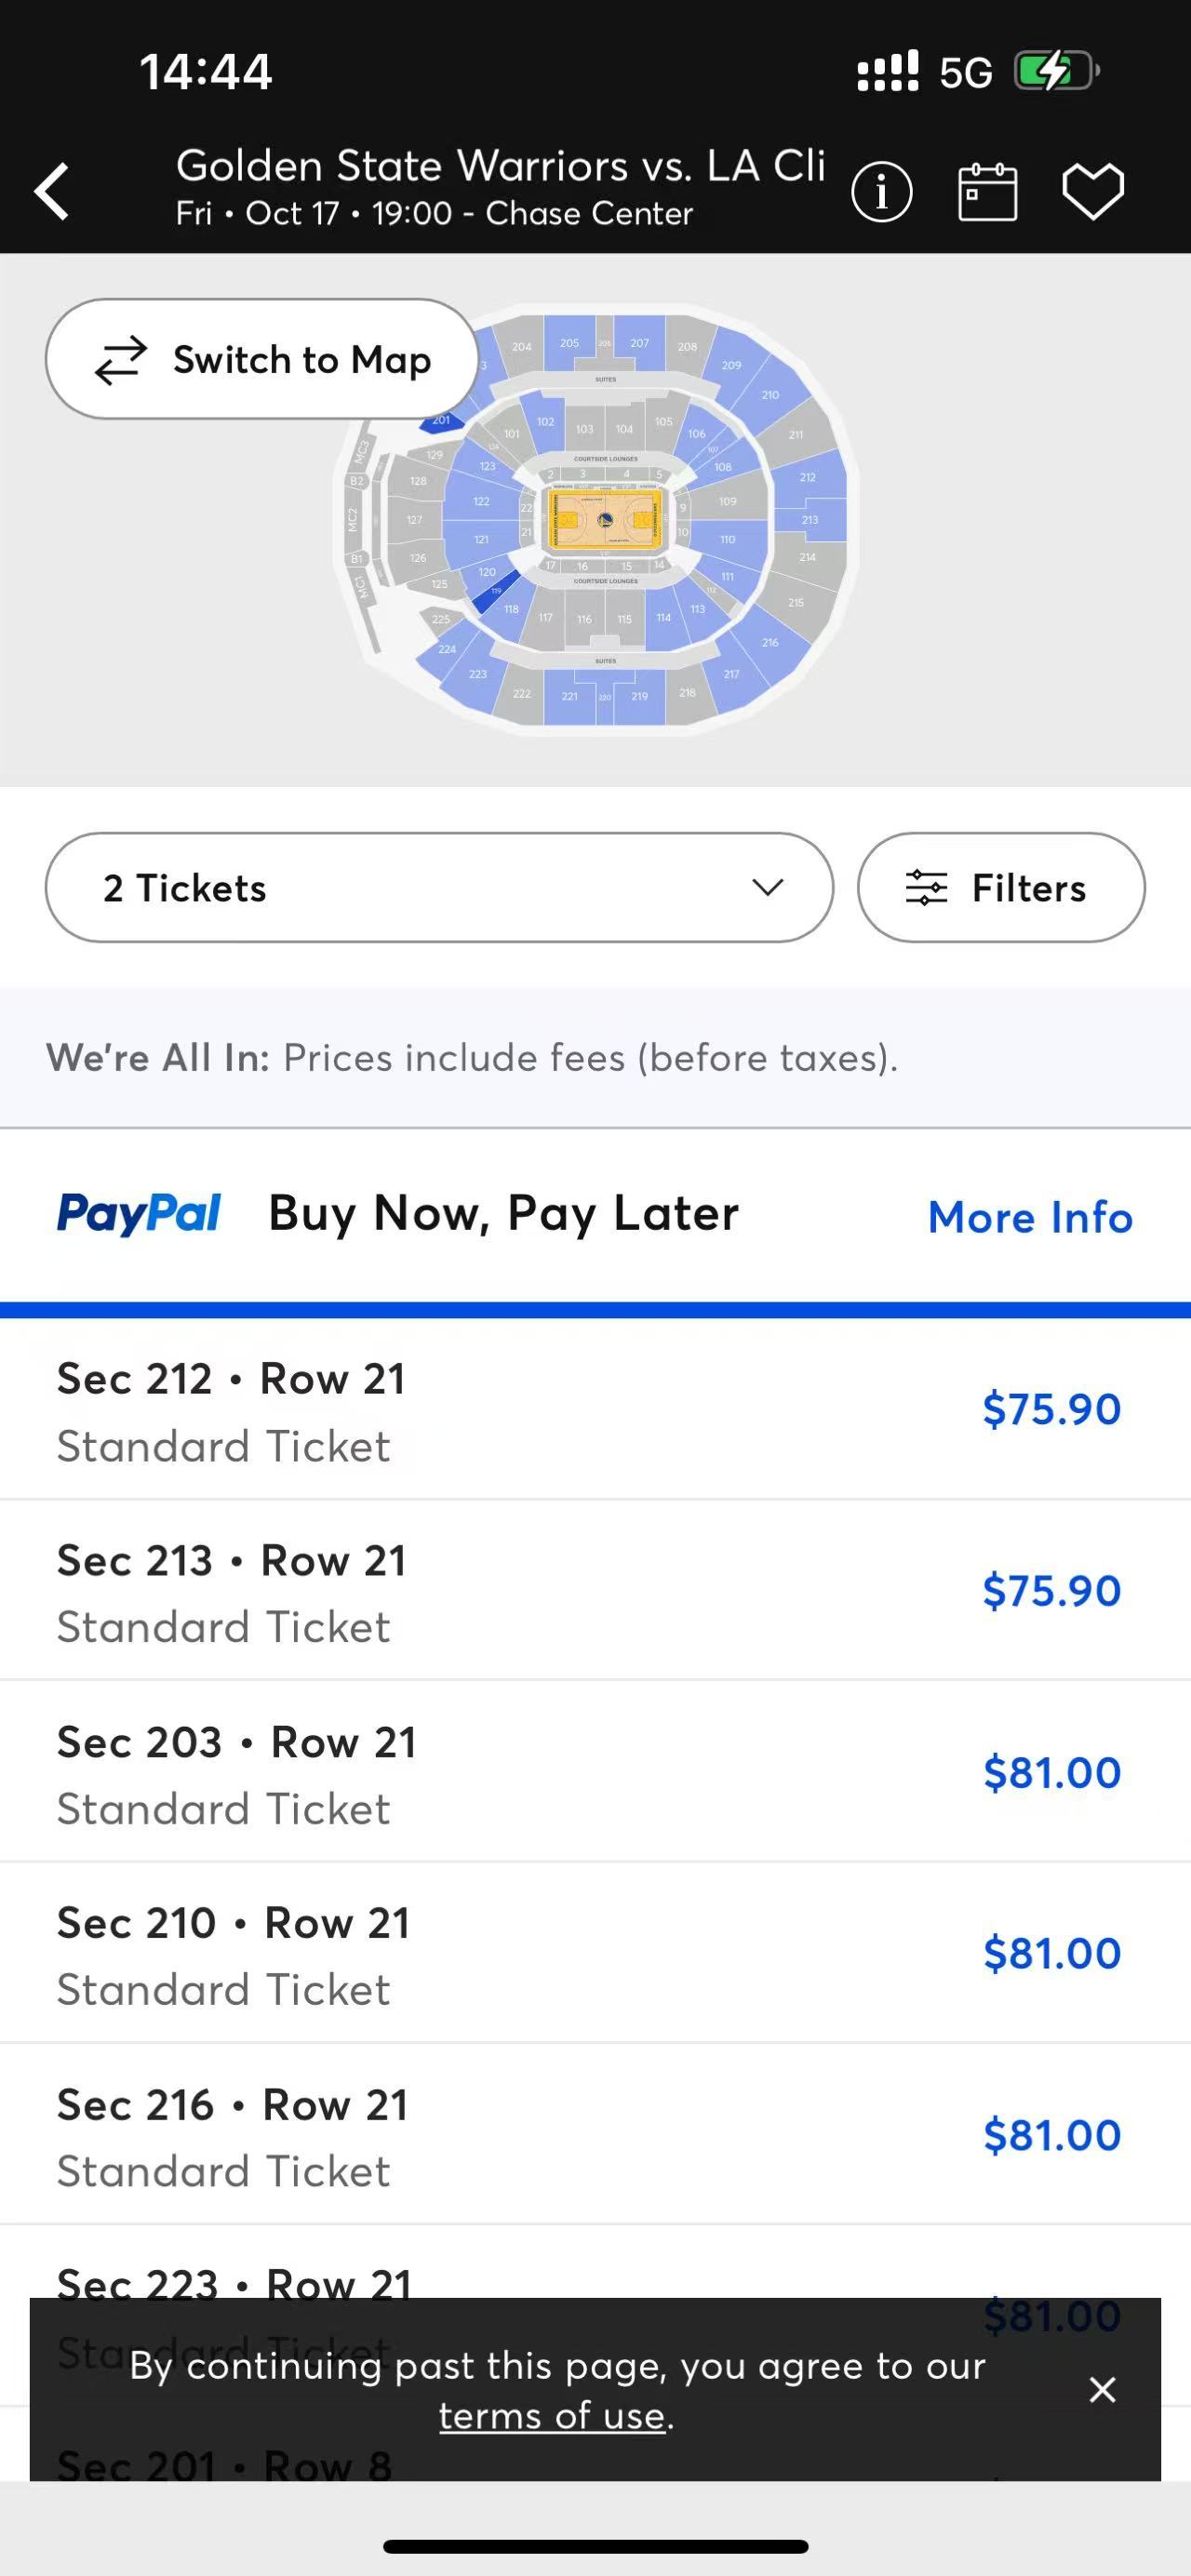Choose Sec 213 Row 21 ticket listing

click(x=595, y=1590)
